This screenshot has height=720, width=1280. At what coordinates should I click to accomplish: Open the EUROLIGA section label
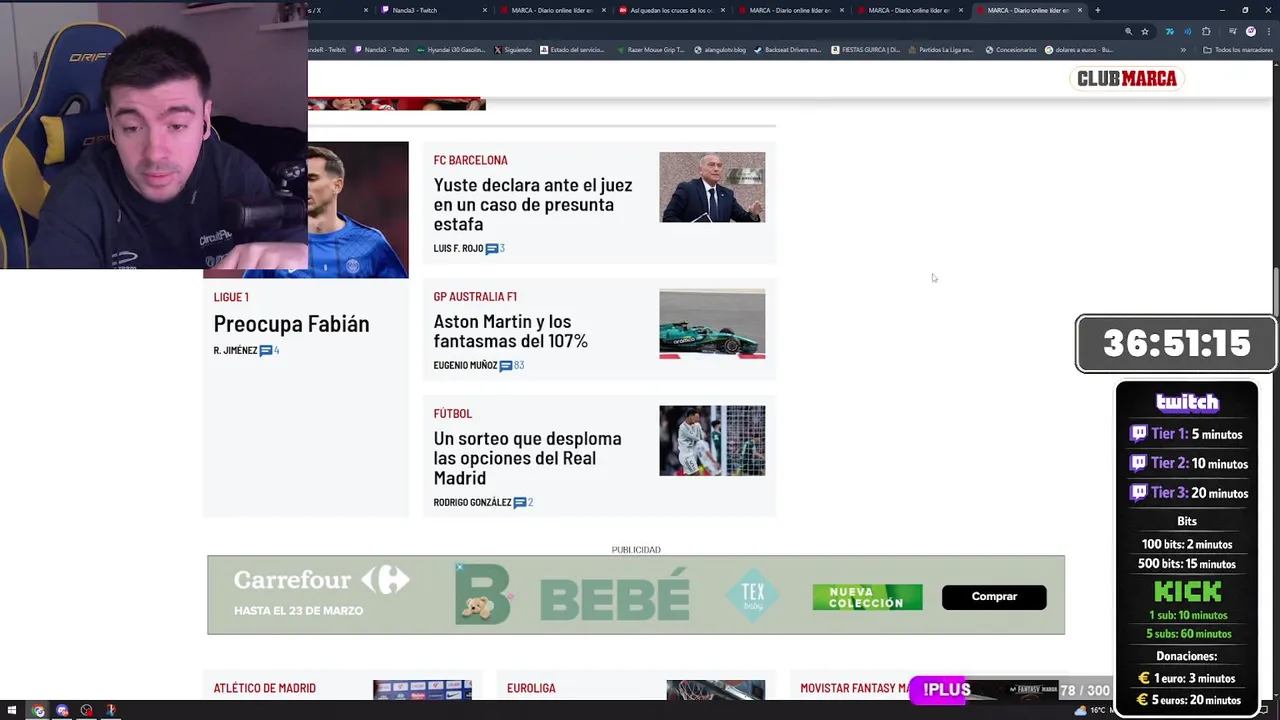point(531,688)
